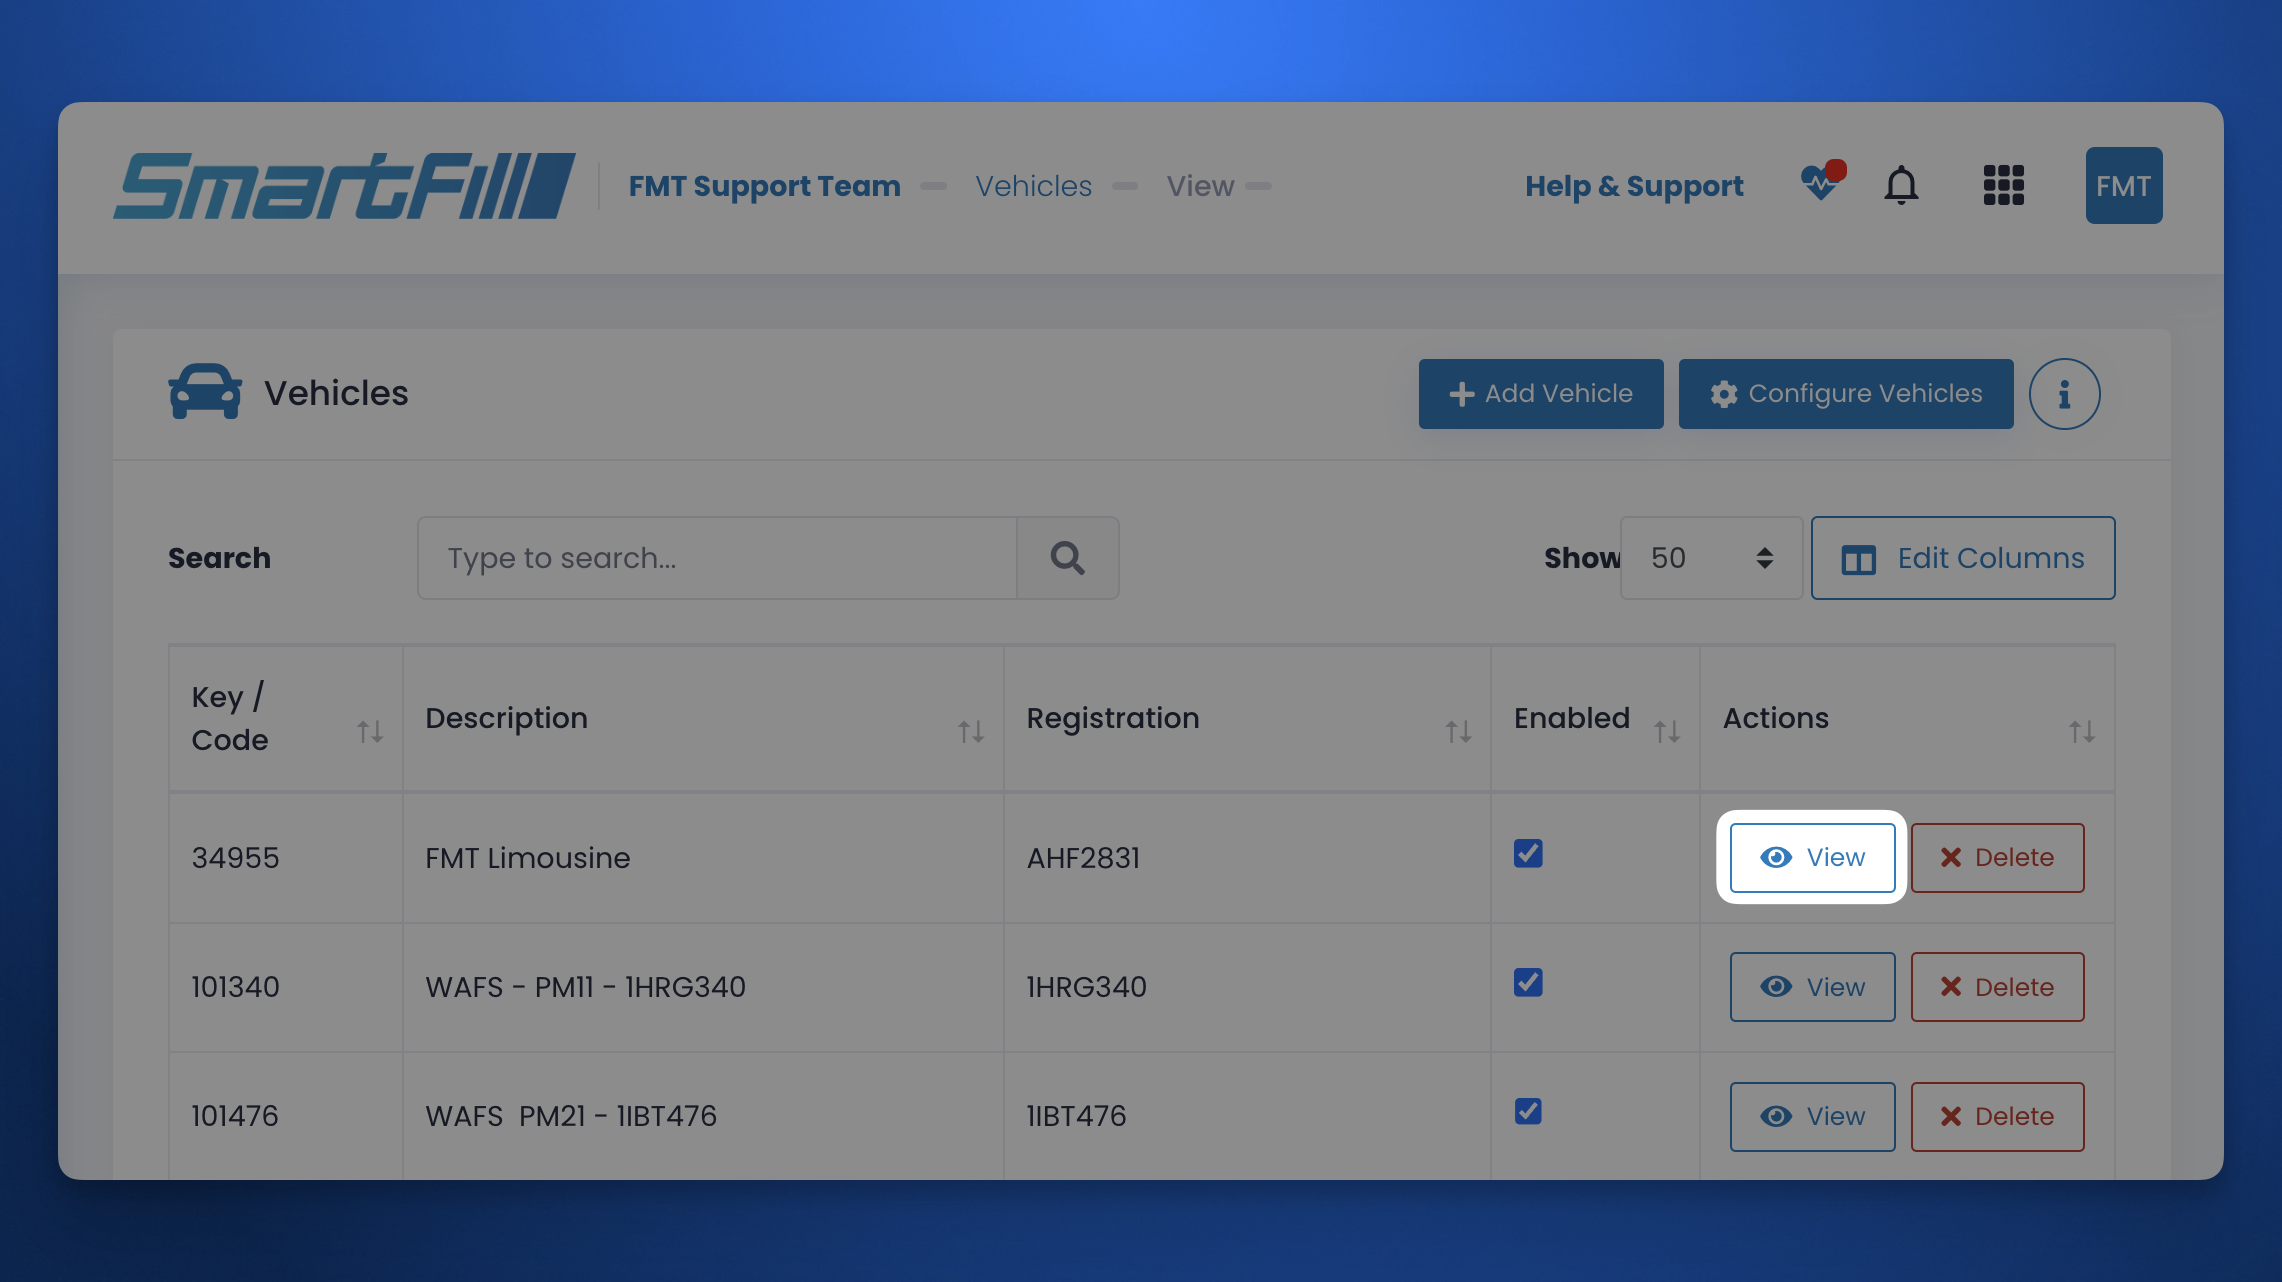Toggle Enabled checkbox for vehicle 101476

click(x=1528, y=1112)
